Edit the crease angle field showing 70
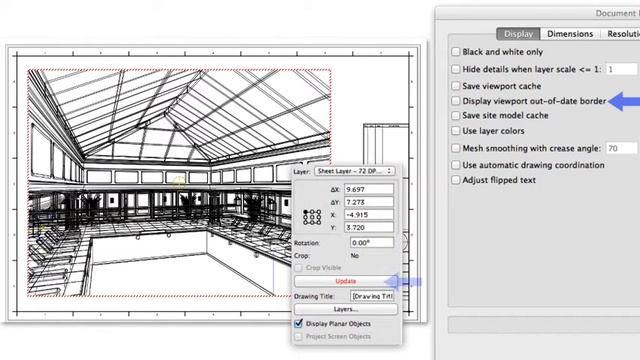 pyautogui.click(x=621, y=148)
